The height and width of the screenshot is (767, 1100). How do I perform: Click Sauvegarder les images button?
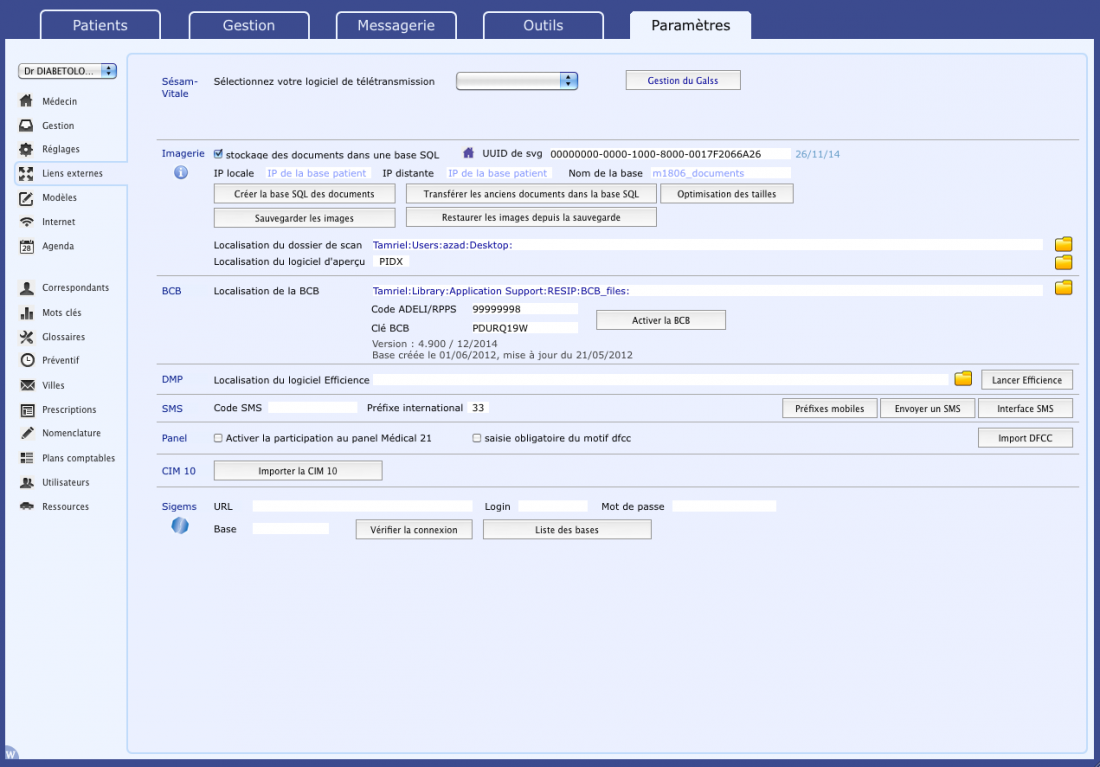coord(304,218)
